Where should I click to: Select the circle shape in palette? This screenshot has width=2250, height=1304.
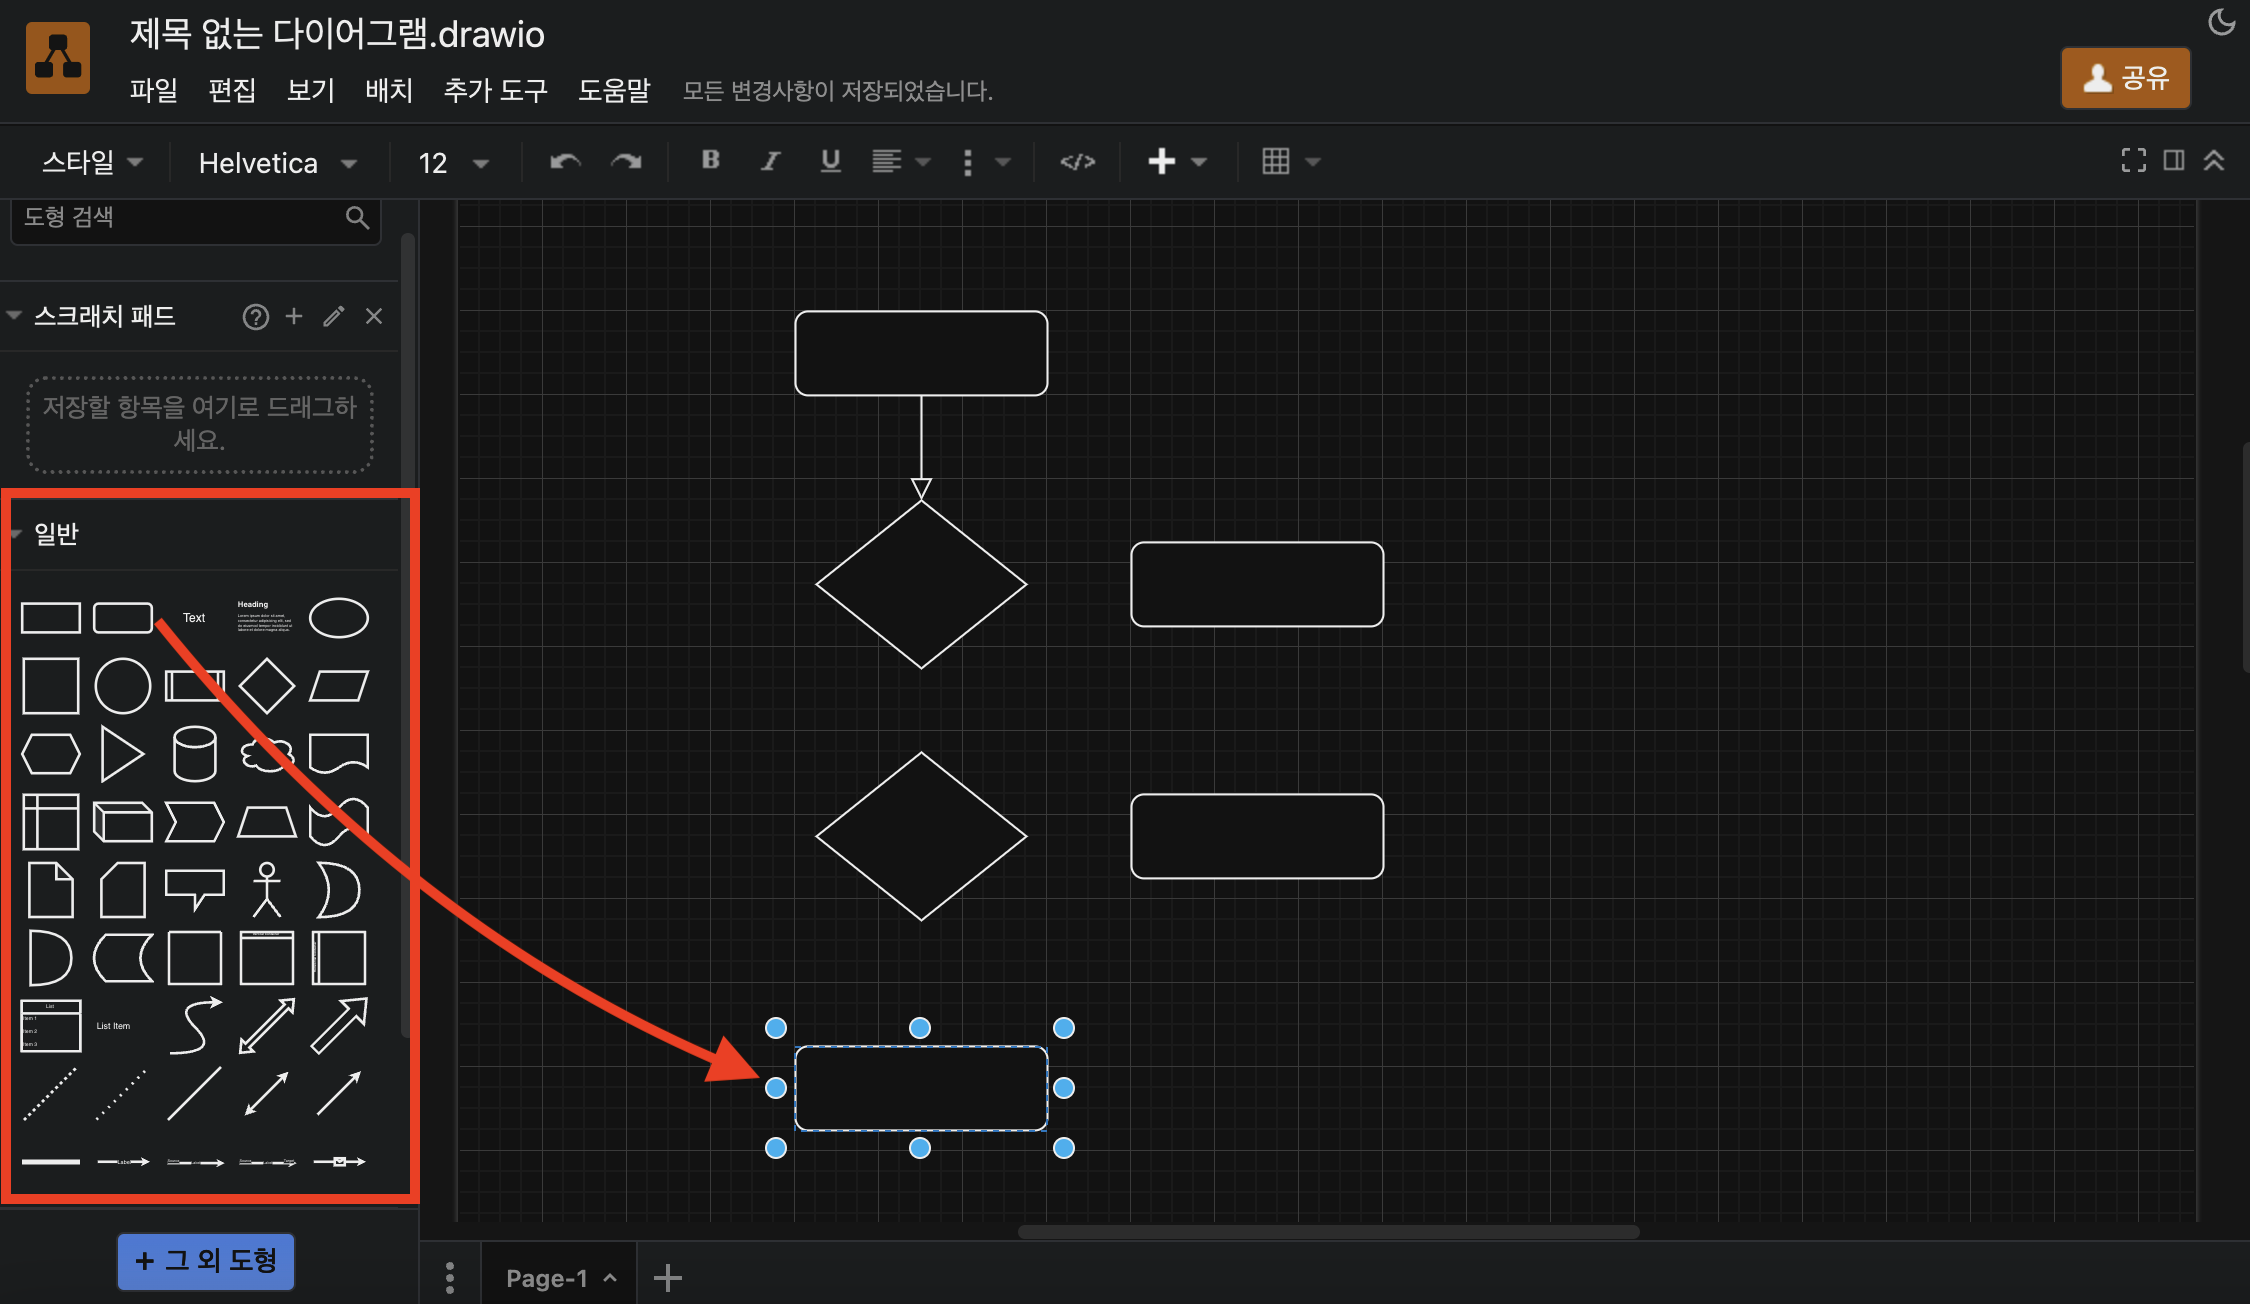coord(123,686)
